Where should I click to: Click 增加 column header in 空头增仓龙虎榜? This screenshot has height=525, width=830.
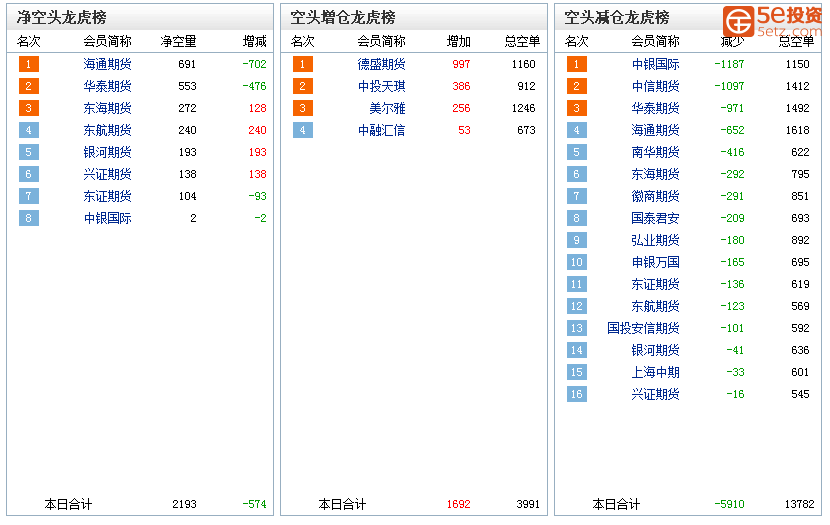pos(458,41)
